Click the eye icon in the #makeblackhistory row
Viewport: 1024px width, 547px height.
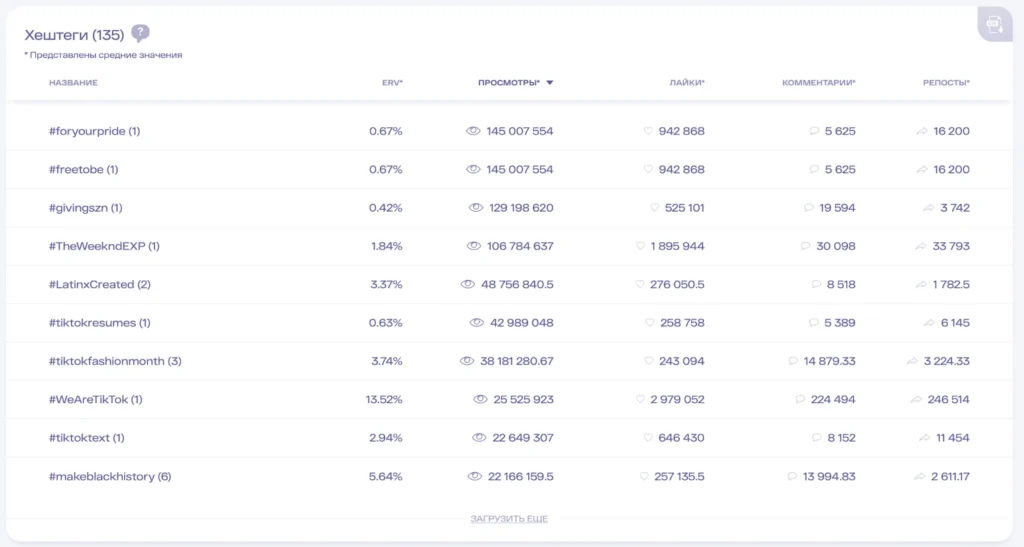pyautogui.click(x=475, y=477)
